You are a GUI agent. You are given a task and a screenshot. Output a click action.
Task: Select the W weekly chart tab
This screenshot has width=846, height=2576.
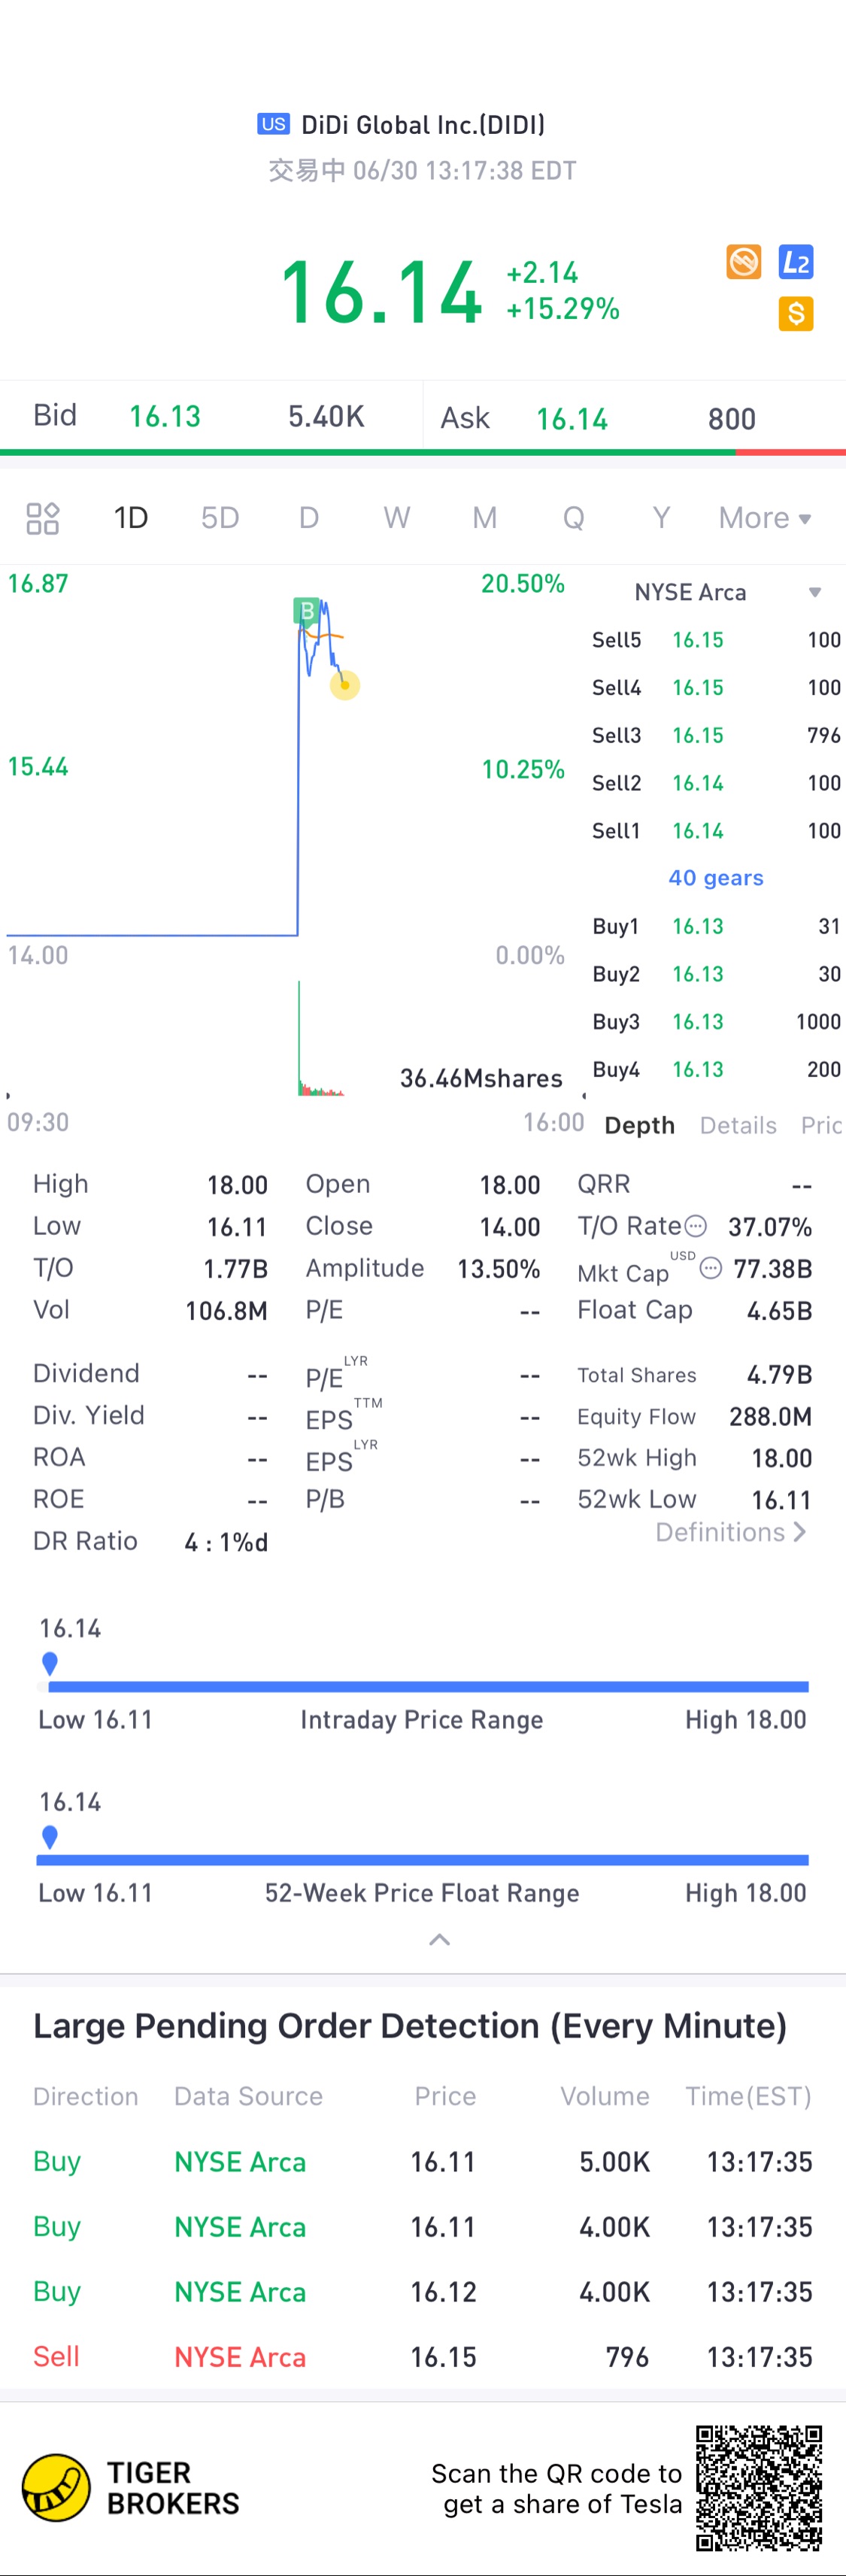396,518
